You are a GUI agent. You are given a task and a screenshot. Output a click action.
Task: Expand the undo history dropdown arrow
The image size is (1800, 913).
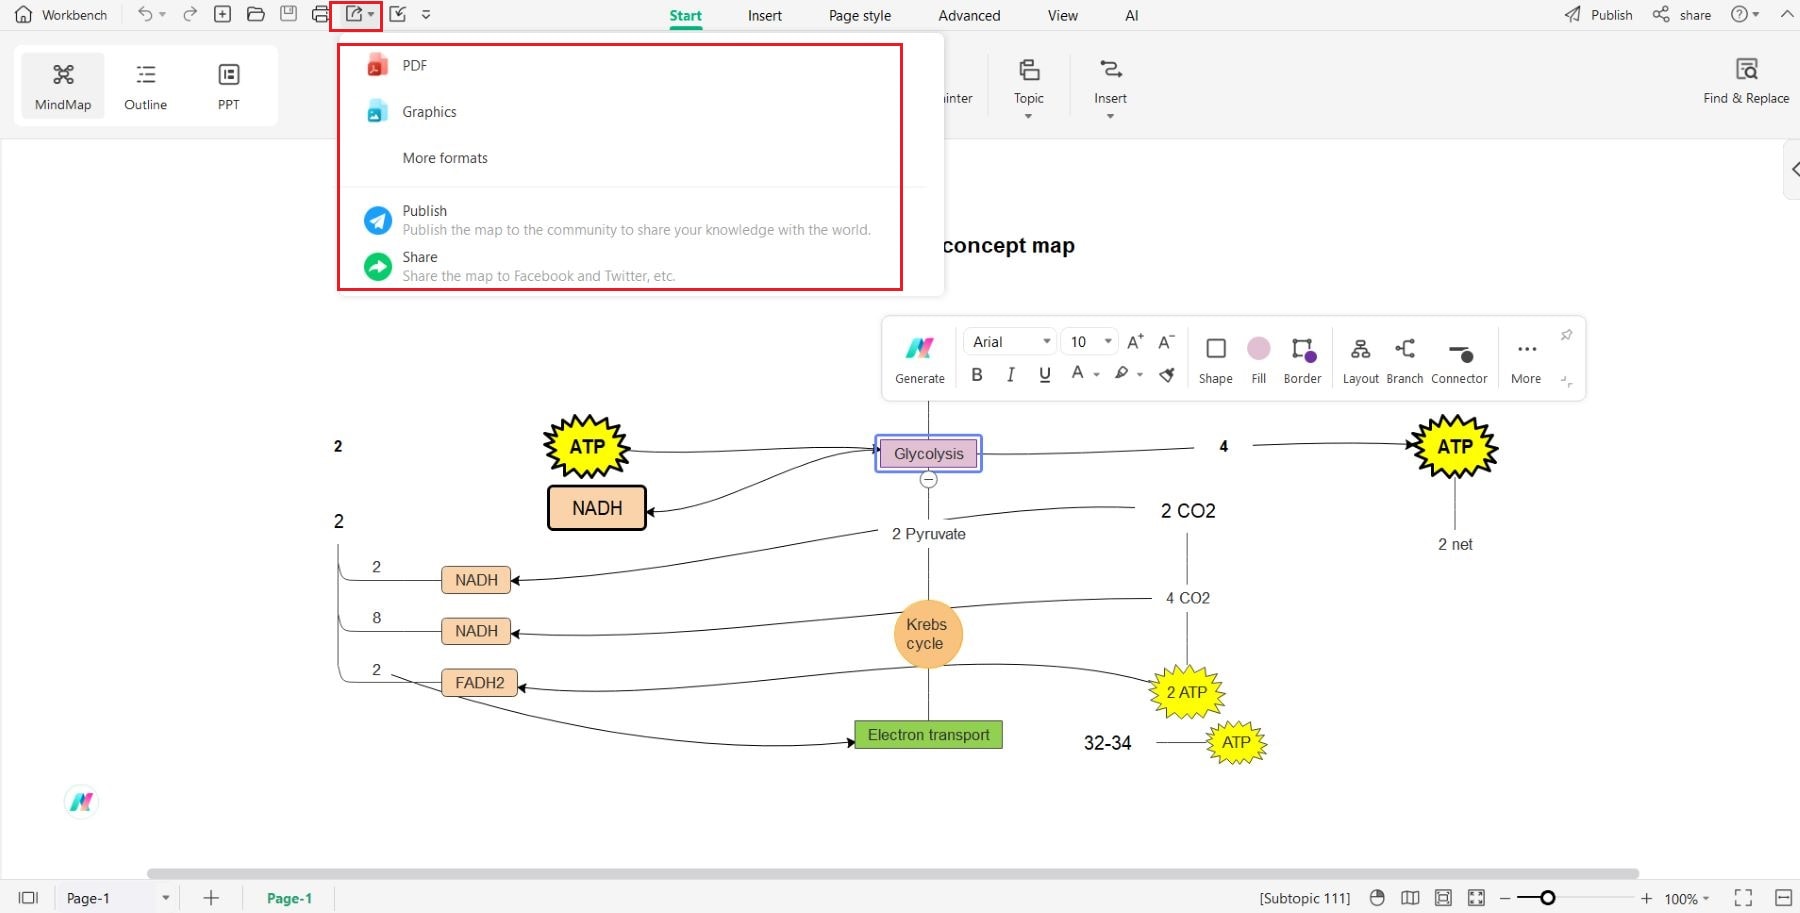(163, 15)
